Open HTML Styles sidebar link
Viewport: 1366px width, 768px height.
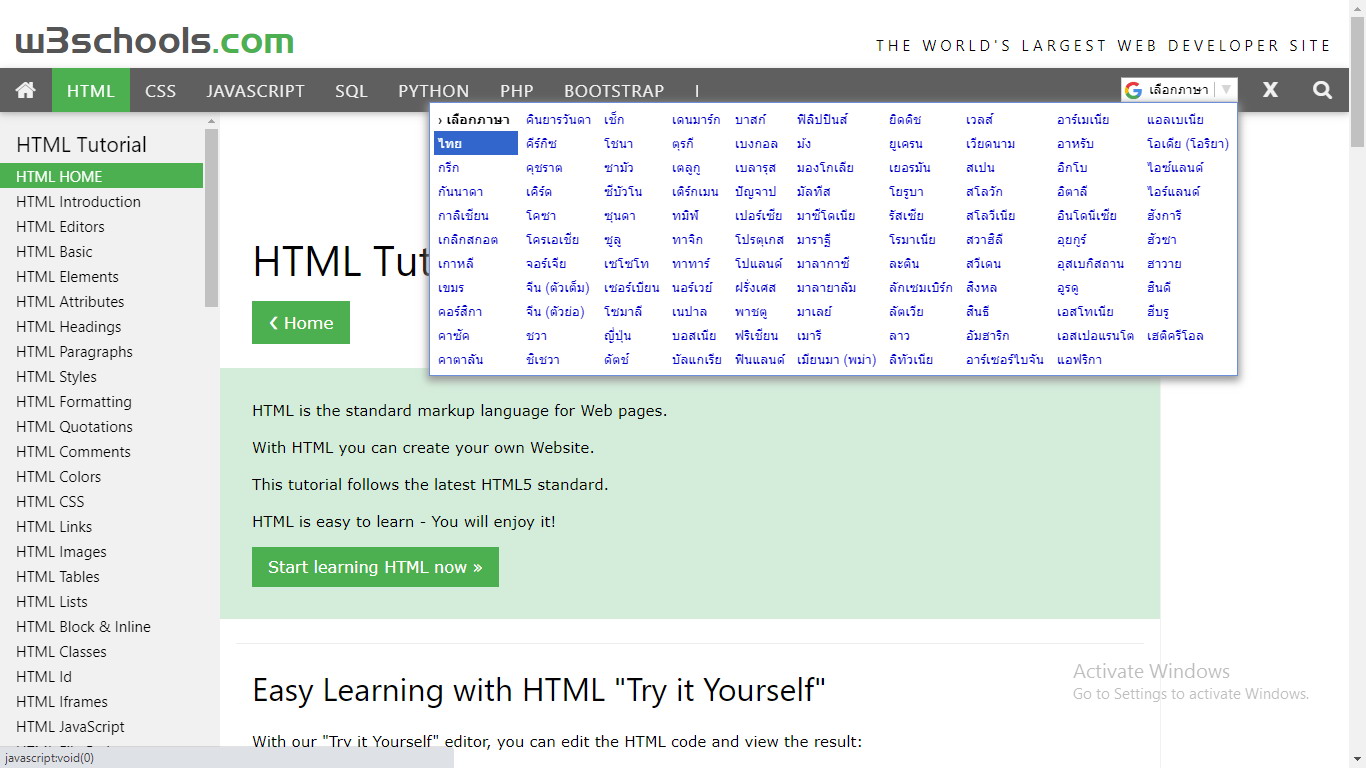(56, 376)
